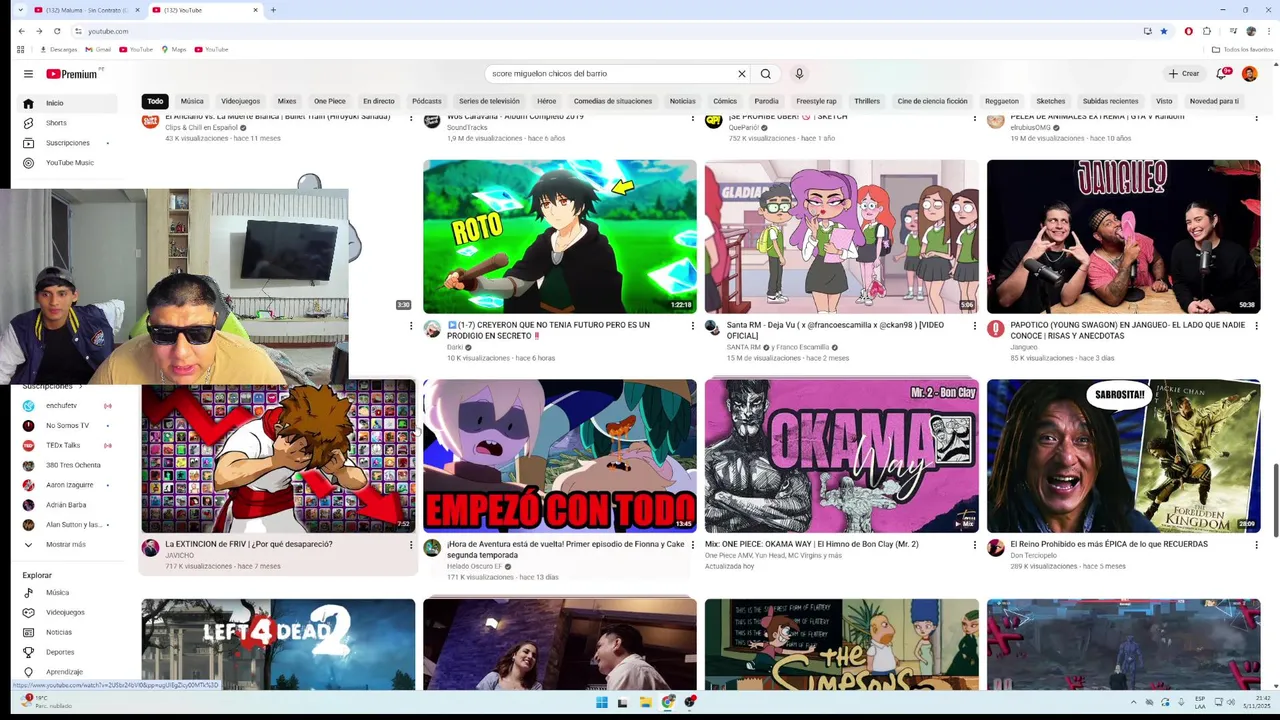Viewport: 1280px width, 720px height.
Task: Open options menu for Santa RM Deja Vu video
Action: click(x=974, y=325)
